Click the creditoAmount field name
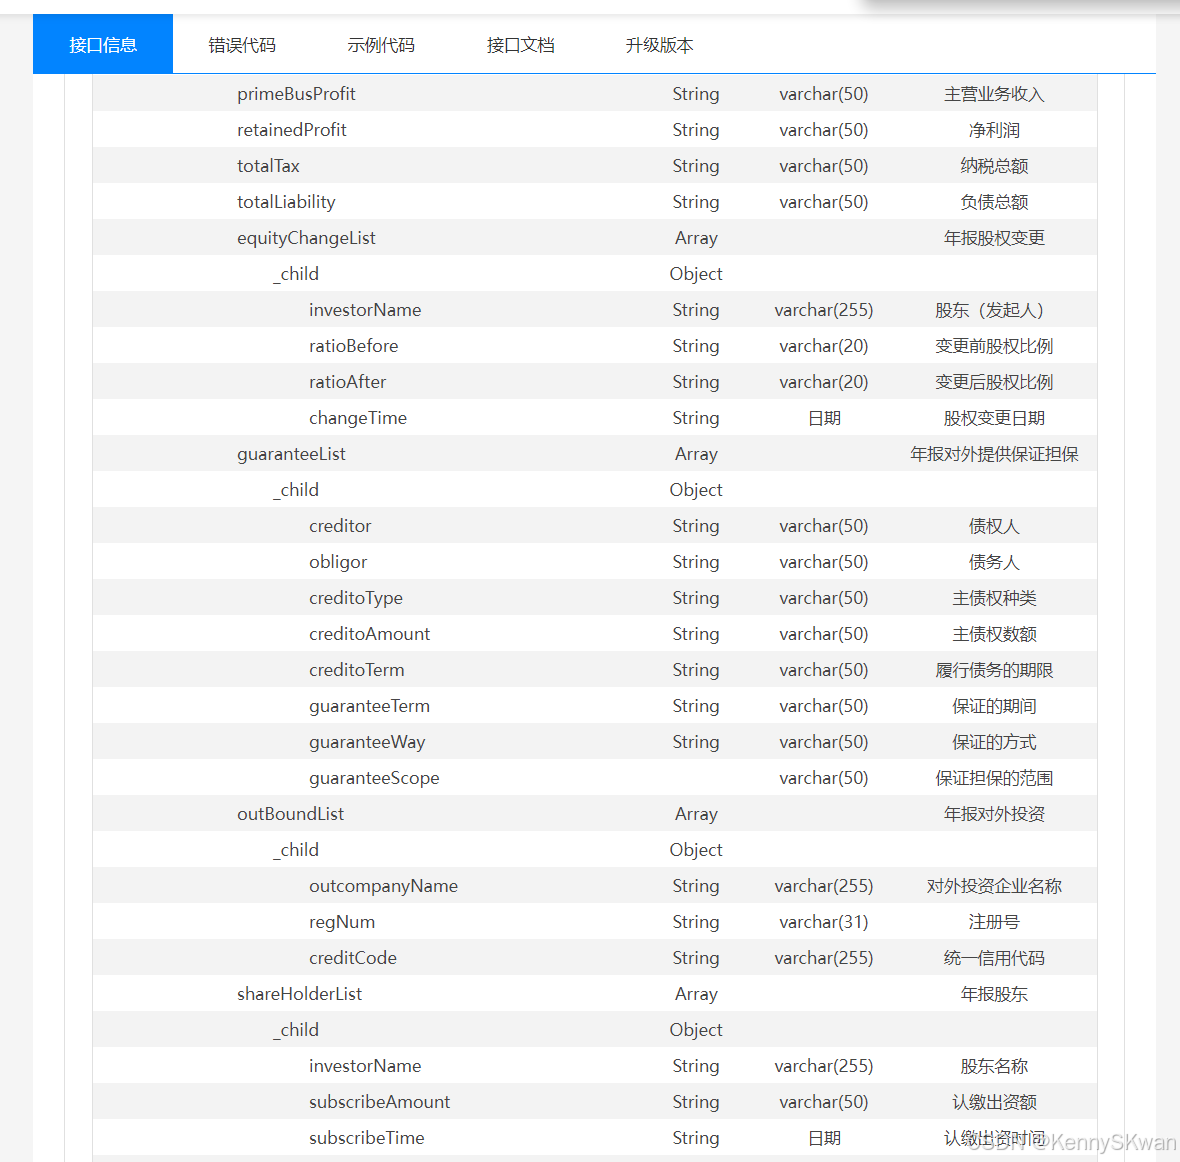This screenshot has height=1162, width=1180. [x=369, y=634]
